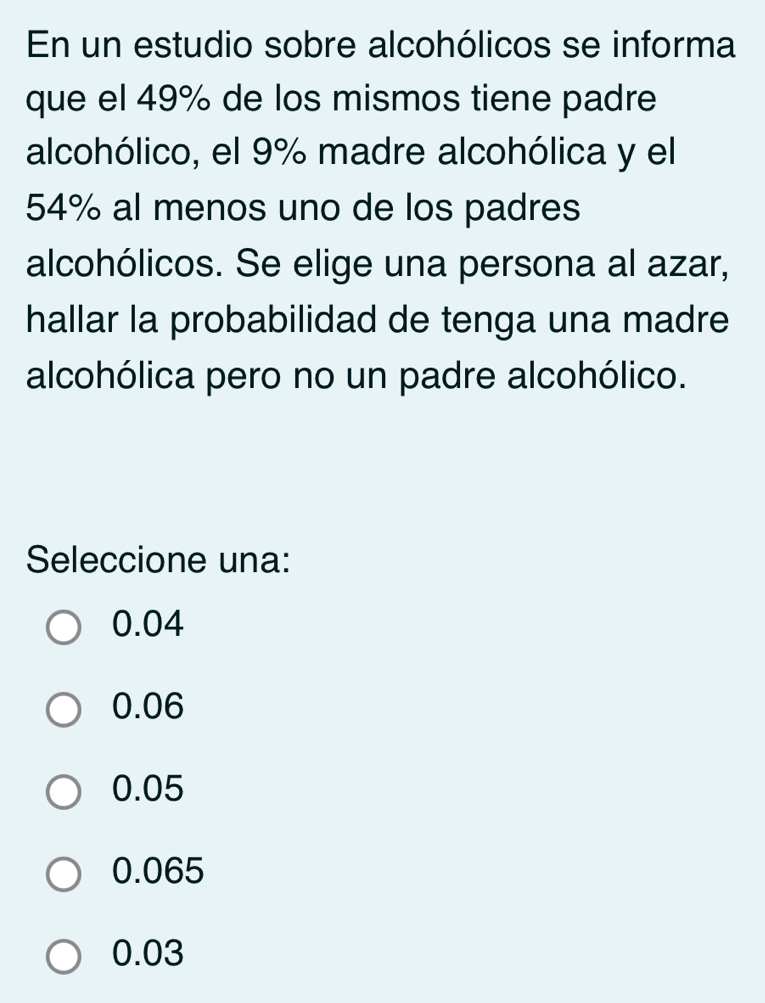Click the 0.06 answer label text
765x1003 pixels.
(149, 708)
